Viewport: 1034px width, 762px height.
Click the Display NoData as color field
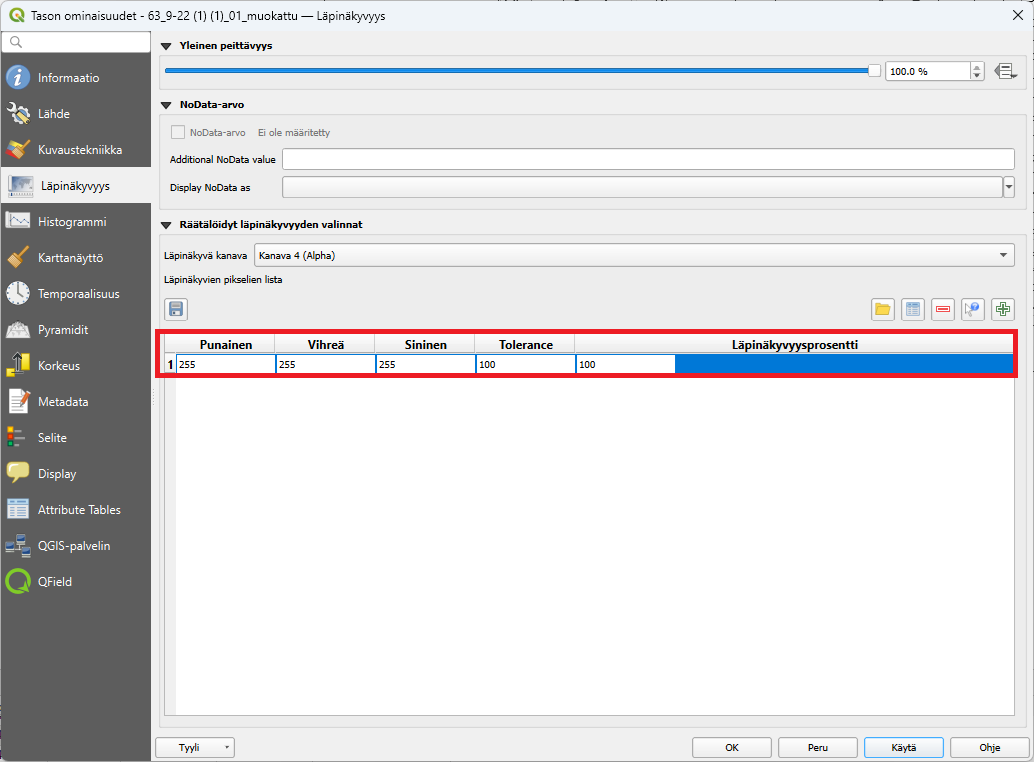click(643, 187)
